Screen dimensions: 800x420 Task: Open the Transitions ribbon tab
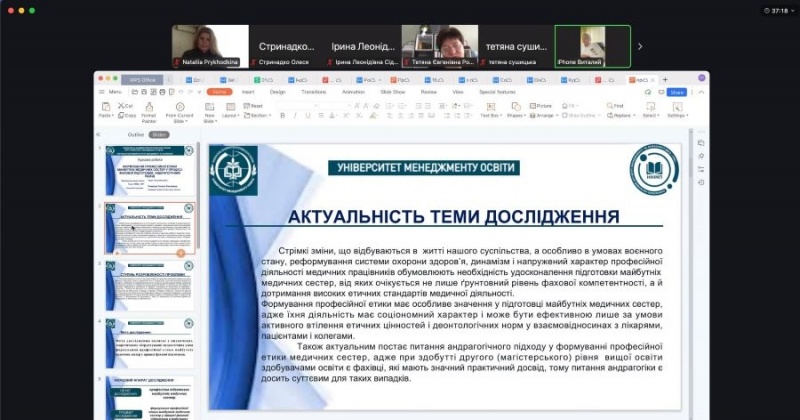coord(313,92)
